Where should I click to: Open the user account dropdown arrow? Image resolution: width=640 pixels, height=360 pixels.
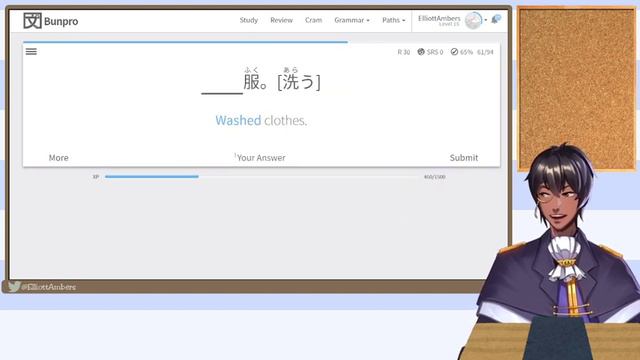(x=486, y=20)
